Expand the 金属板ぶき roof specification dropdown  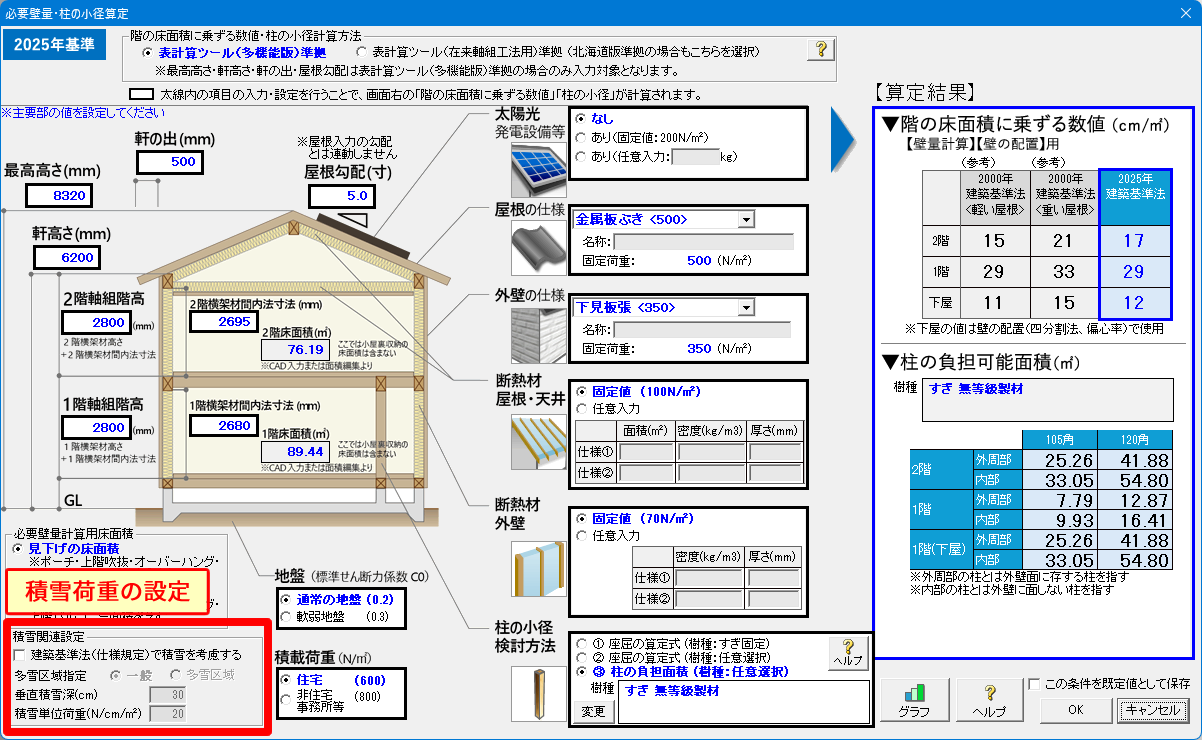746,220
